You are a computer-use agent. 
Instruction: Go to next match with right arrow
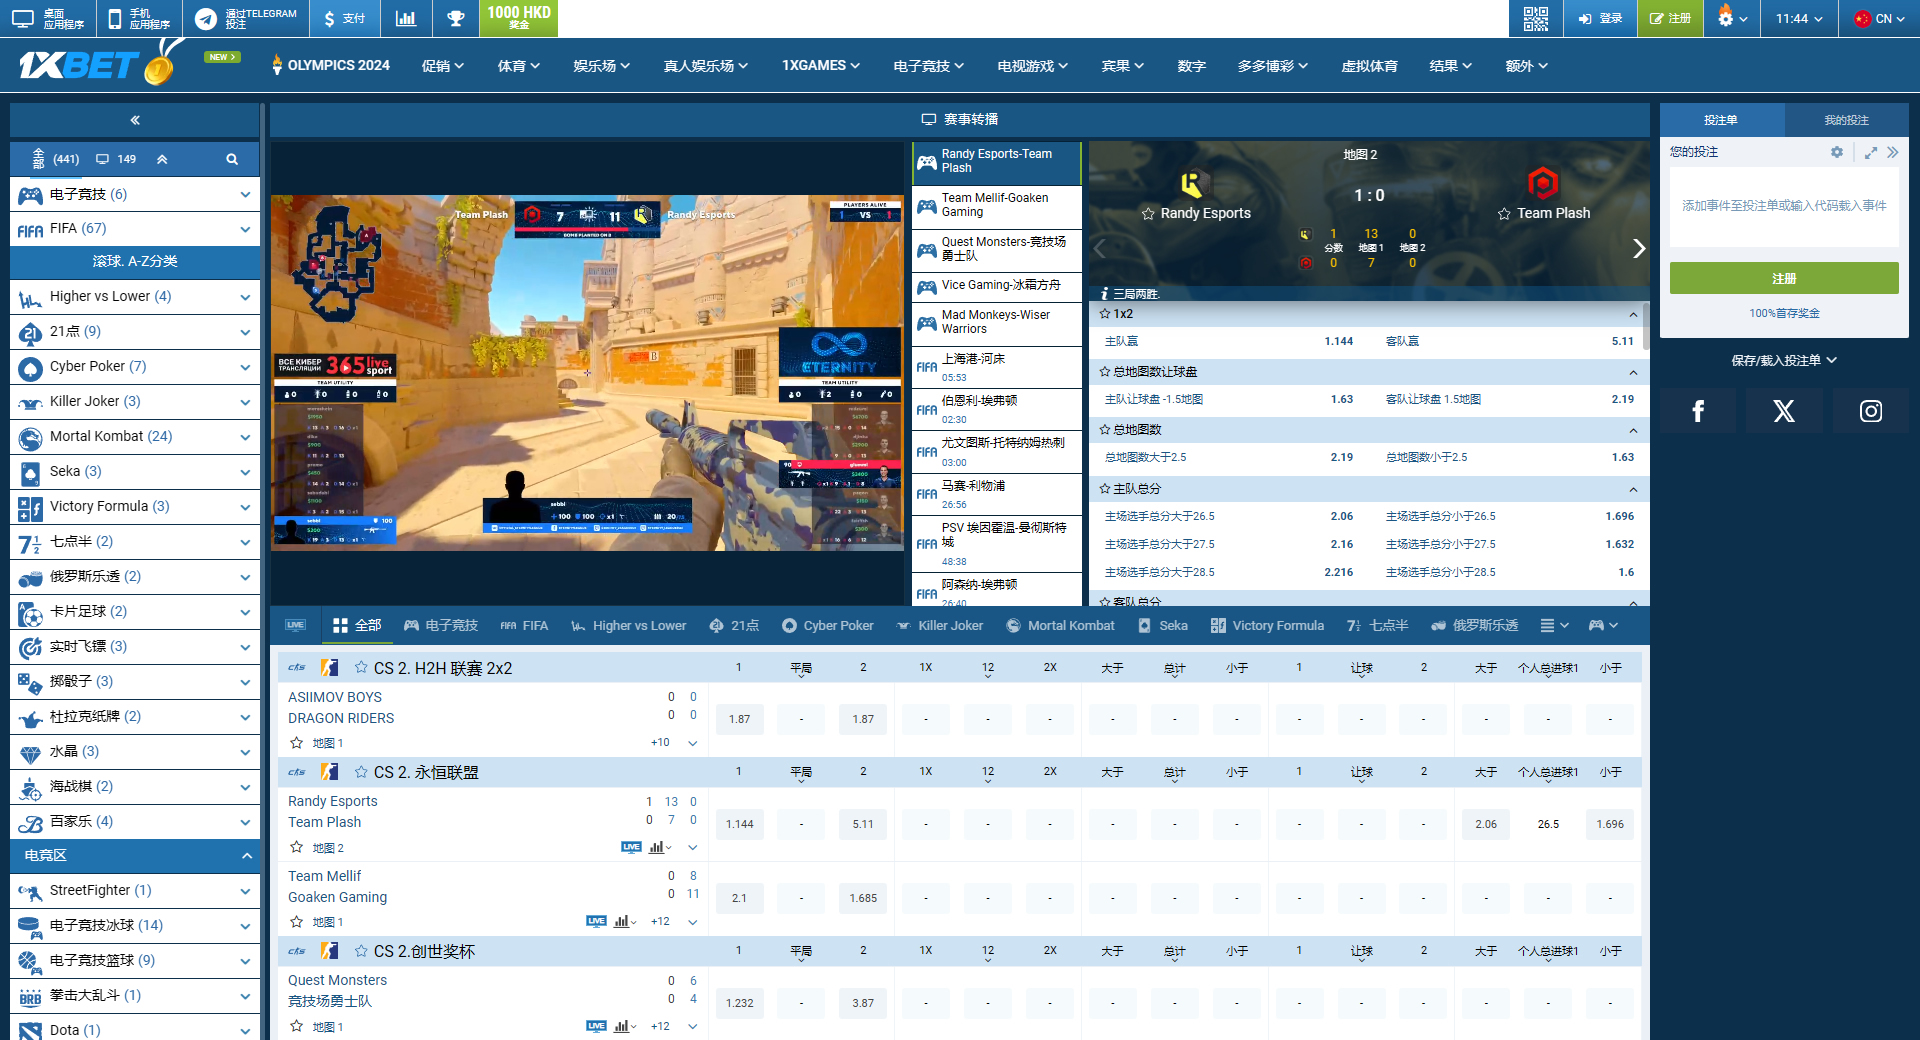(1638, 248)
